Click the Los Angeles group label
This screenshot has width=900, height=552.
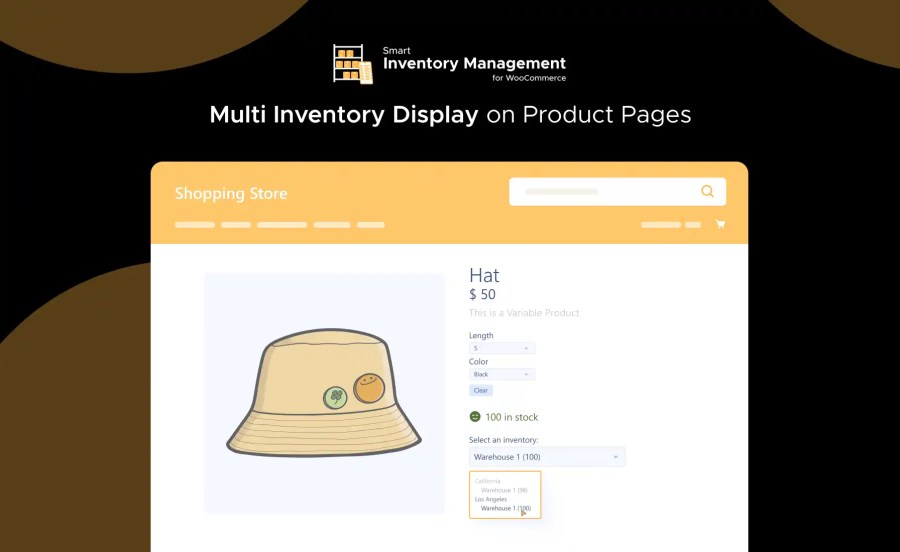point(491,499)
